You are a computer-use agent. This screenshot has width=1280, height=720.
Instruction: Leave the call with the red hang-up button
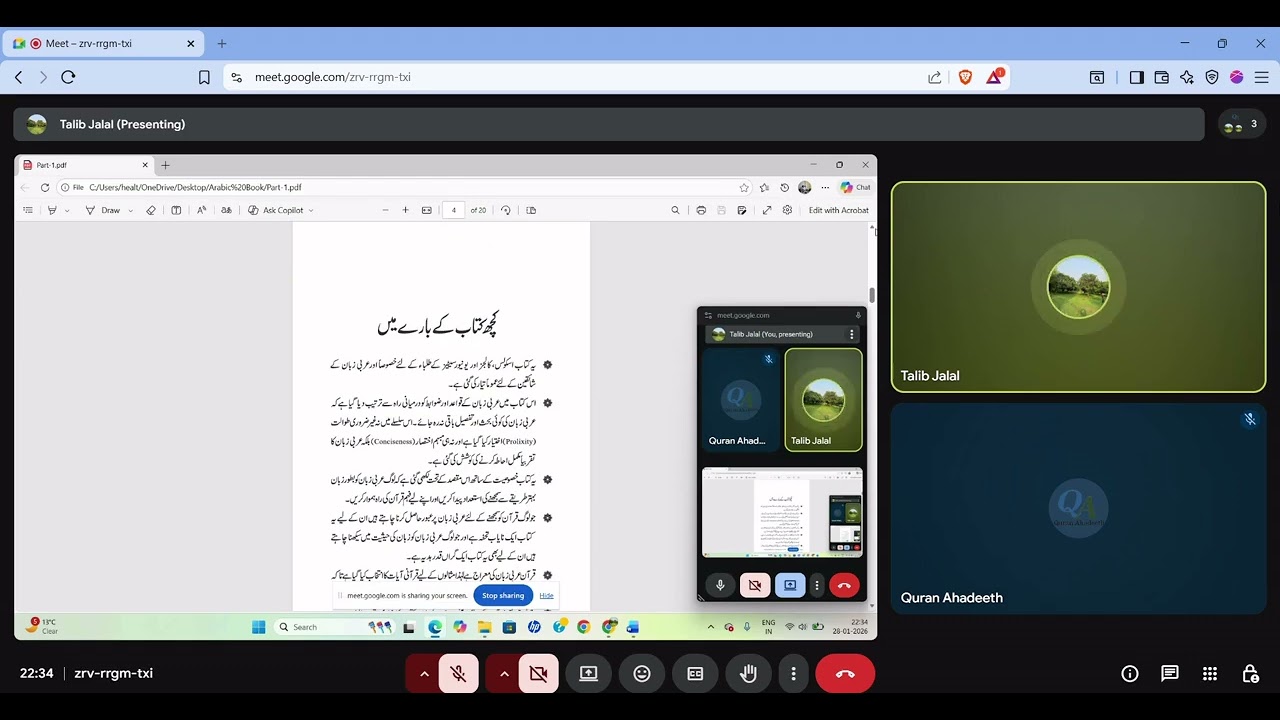845,674
